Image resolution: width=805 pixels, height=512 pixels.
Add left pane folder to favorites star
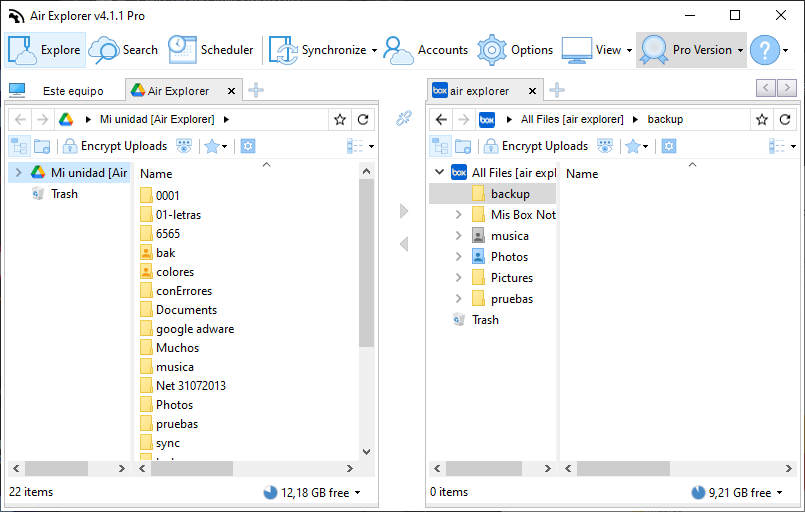[x=339, y=120]
